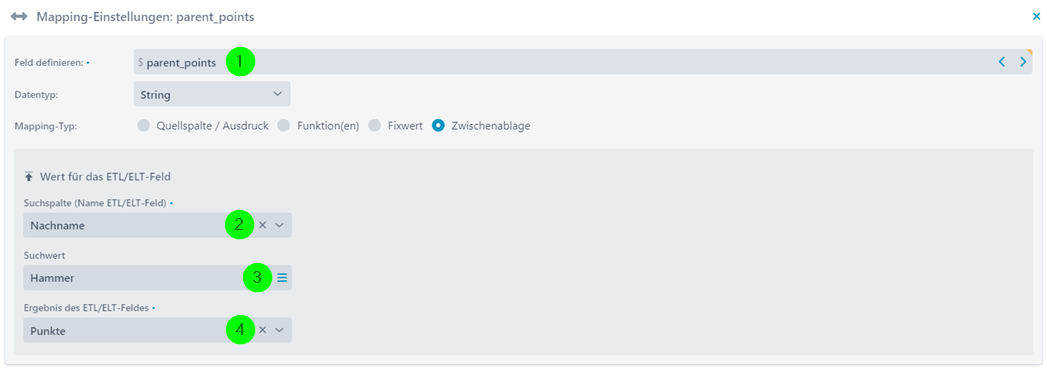This screenshot has height=369, width=1047.
Task: Close the Mapping-Einstellungen dialog
Action: point(1036,17)
